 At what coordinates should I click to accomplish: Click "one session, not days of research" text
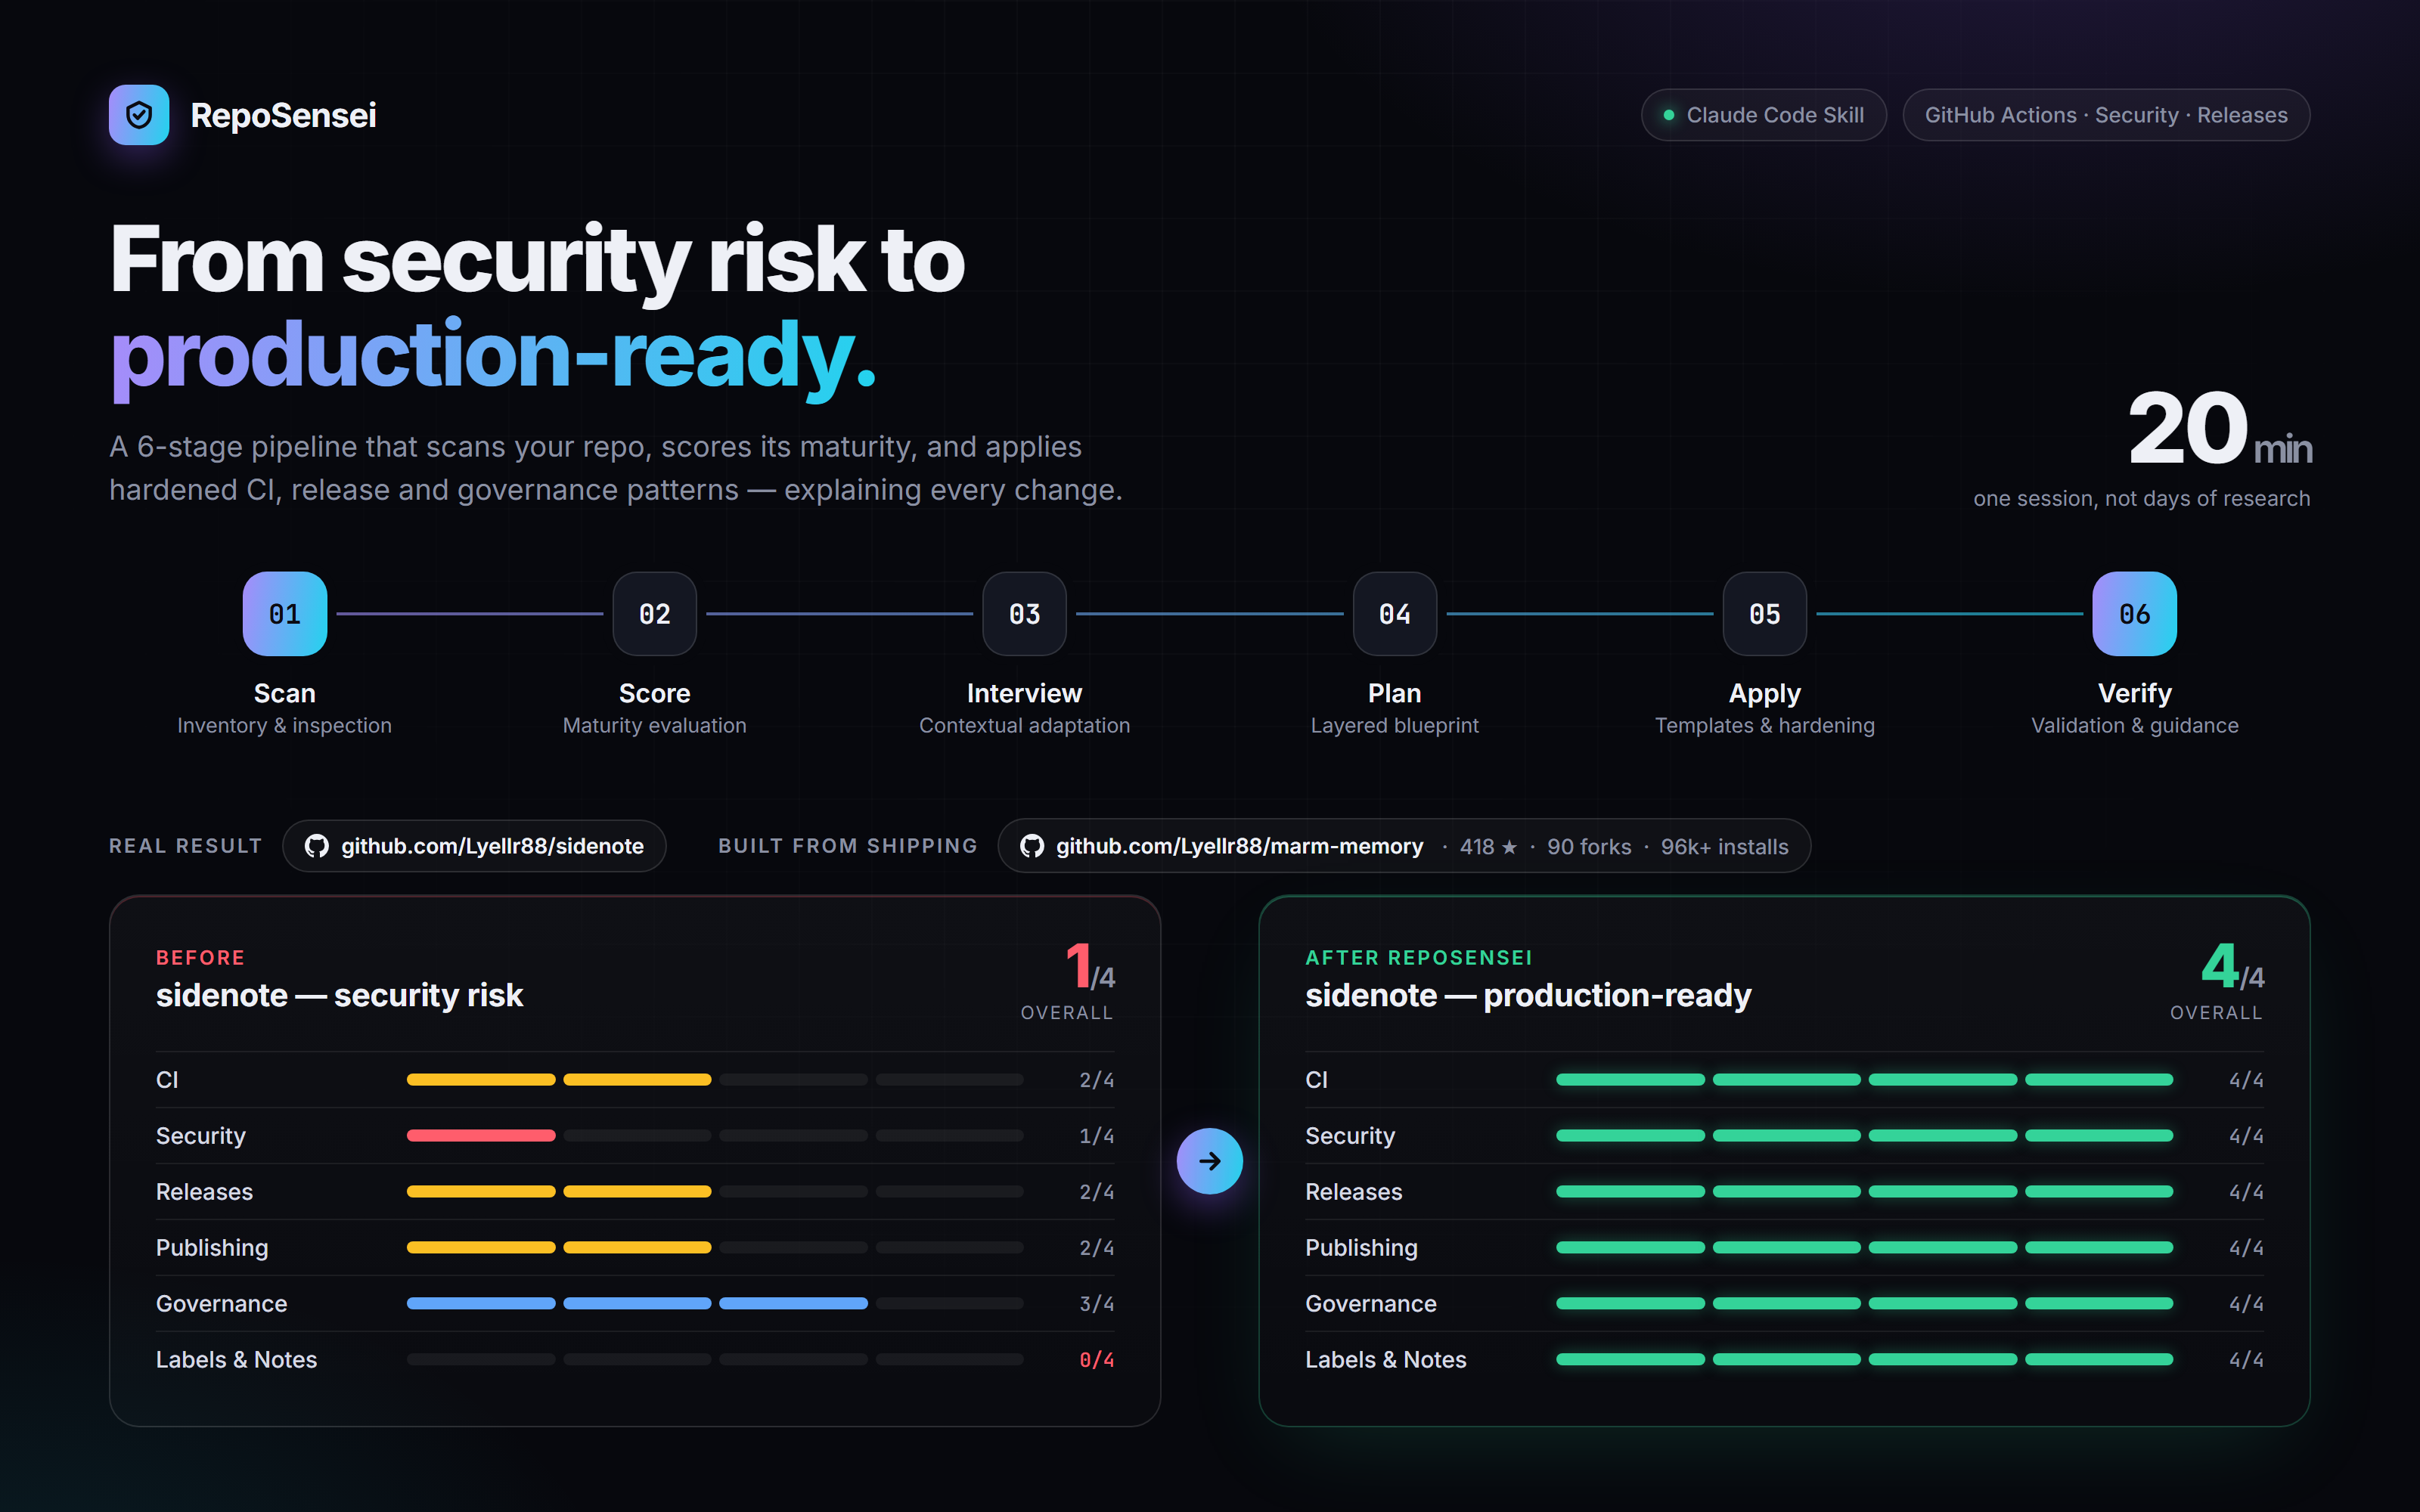point(2142,499)
